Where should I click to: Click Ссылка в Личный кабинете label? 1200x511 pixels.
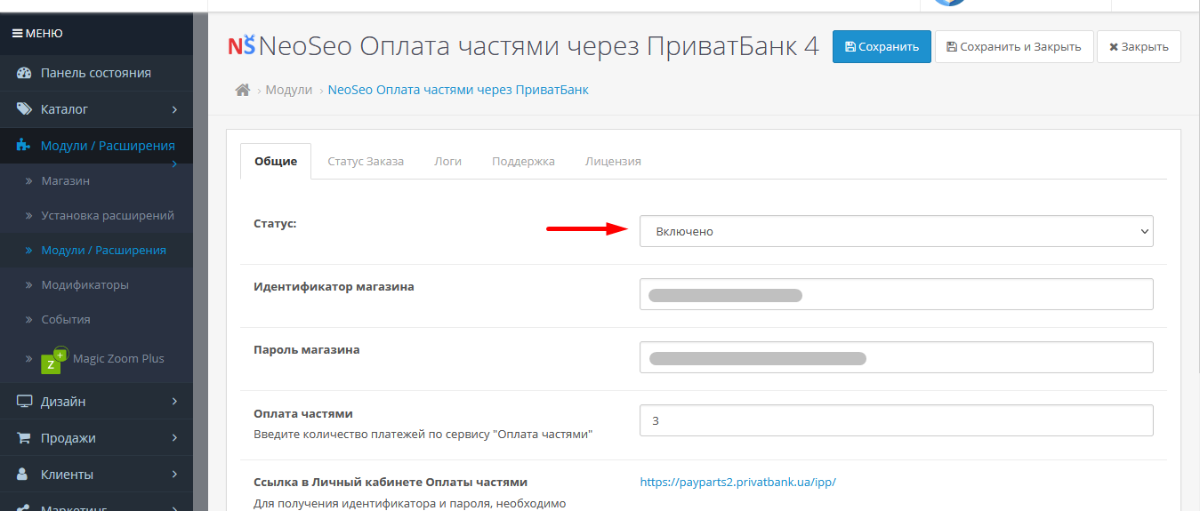(x=391, y=481)
